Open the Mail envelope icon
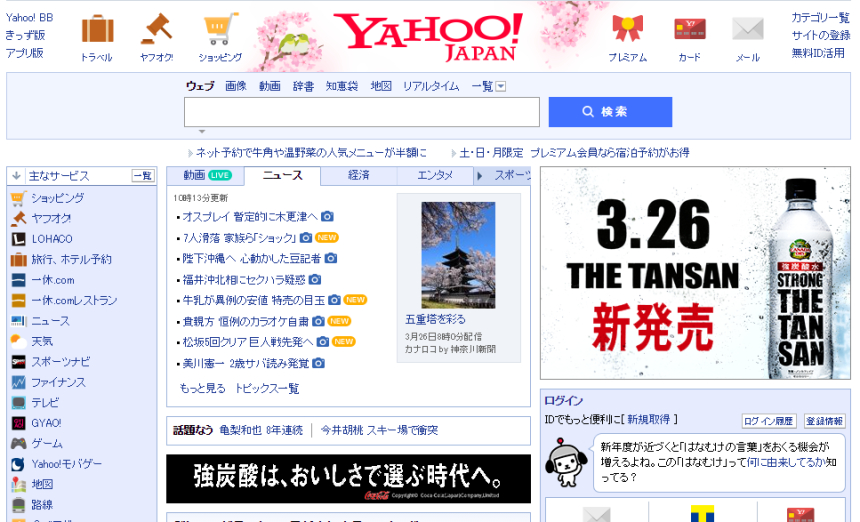The height and width of the screenshot is (522, 860). 747,30
